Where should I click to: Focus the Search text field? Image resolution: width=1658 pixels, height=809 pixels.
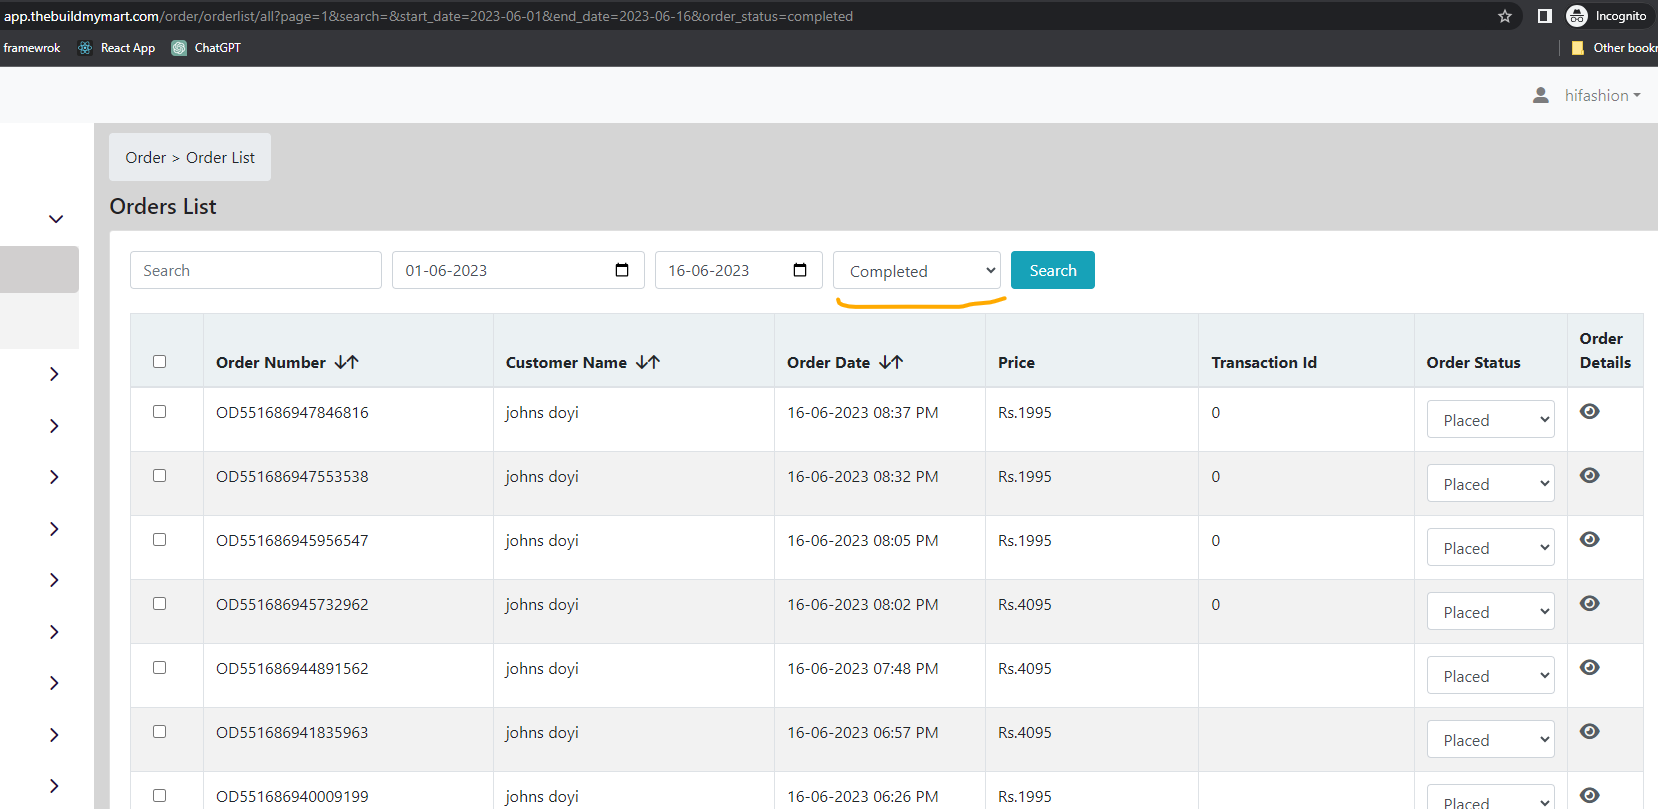coord(256,270)
